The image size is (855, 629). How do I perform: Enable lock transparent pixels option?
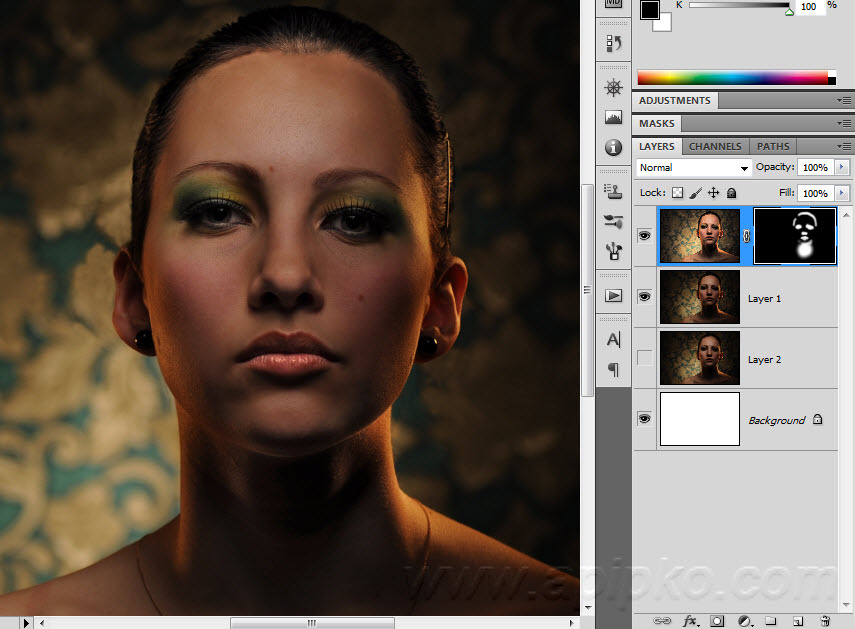pos(677,193)
